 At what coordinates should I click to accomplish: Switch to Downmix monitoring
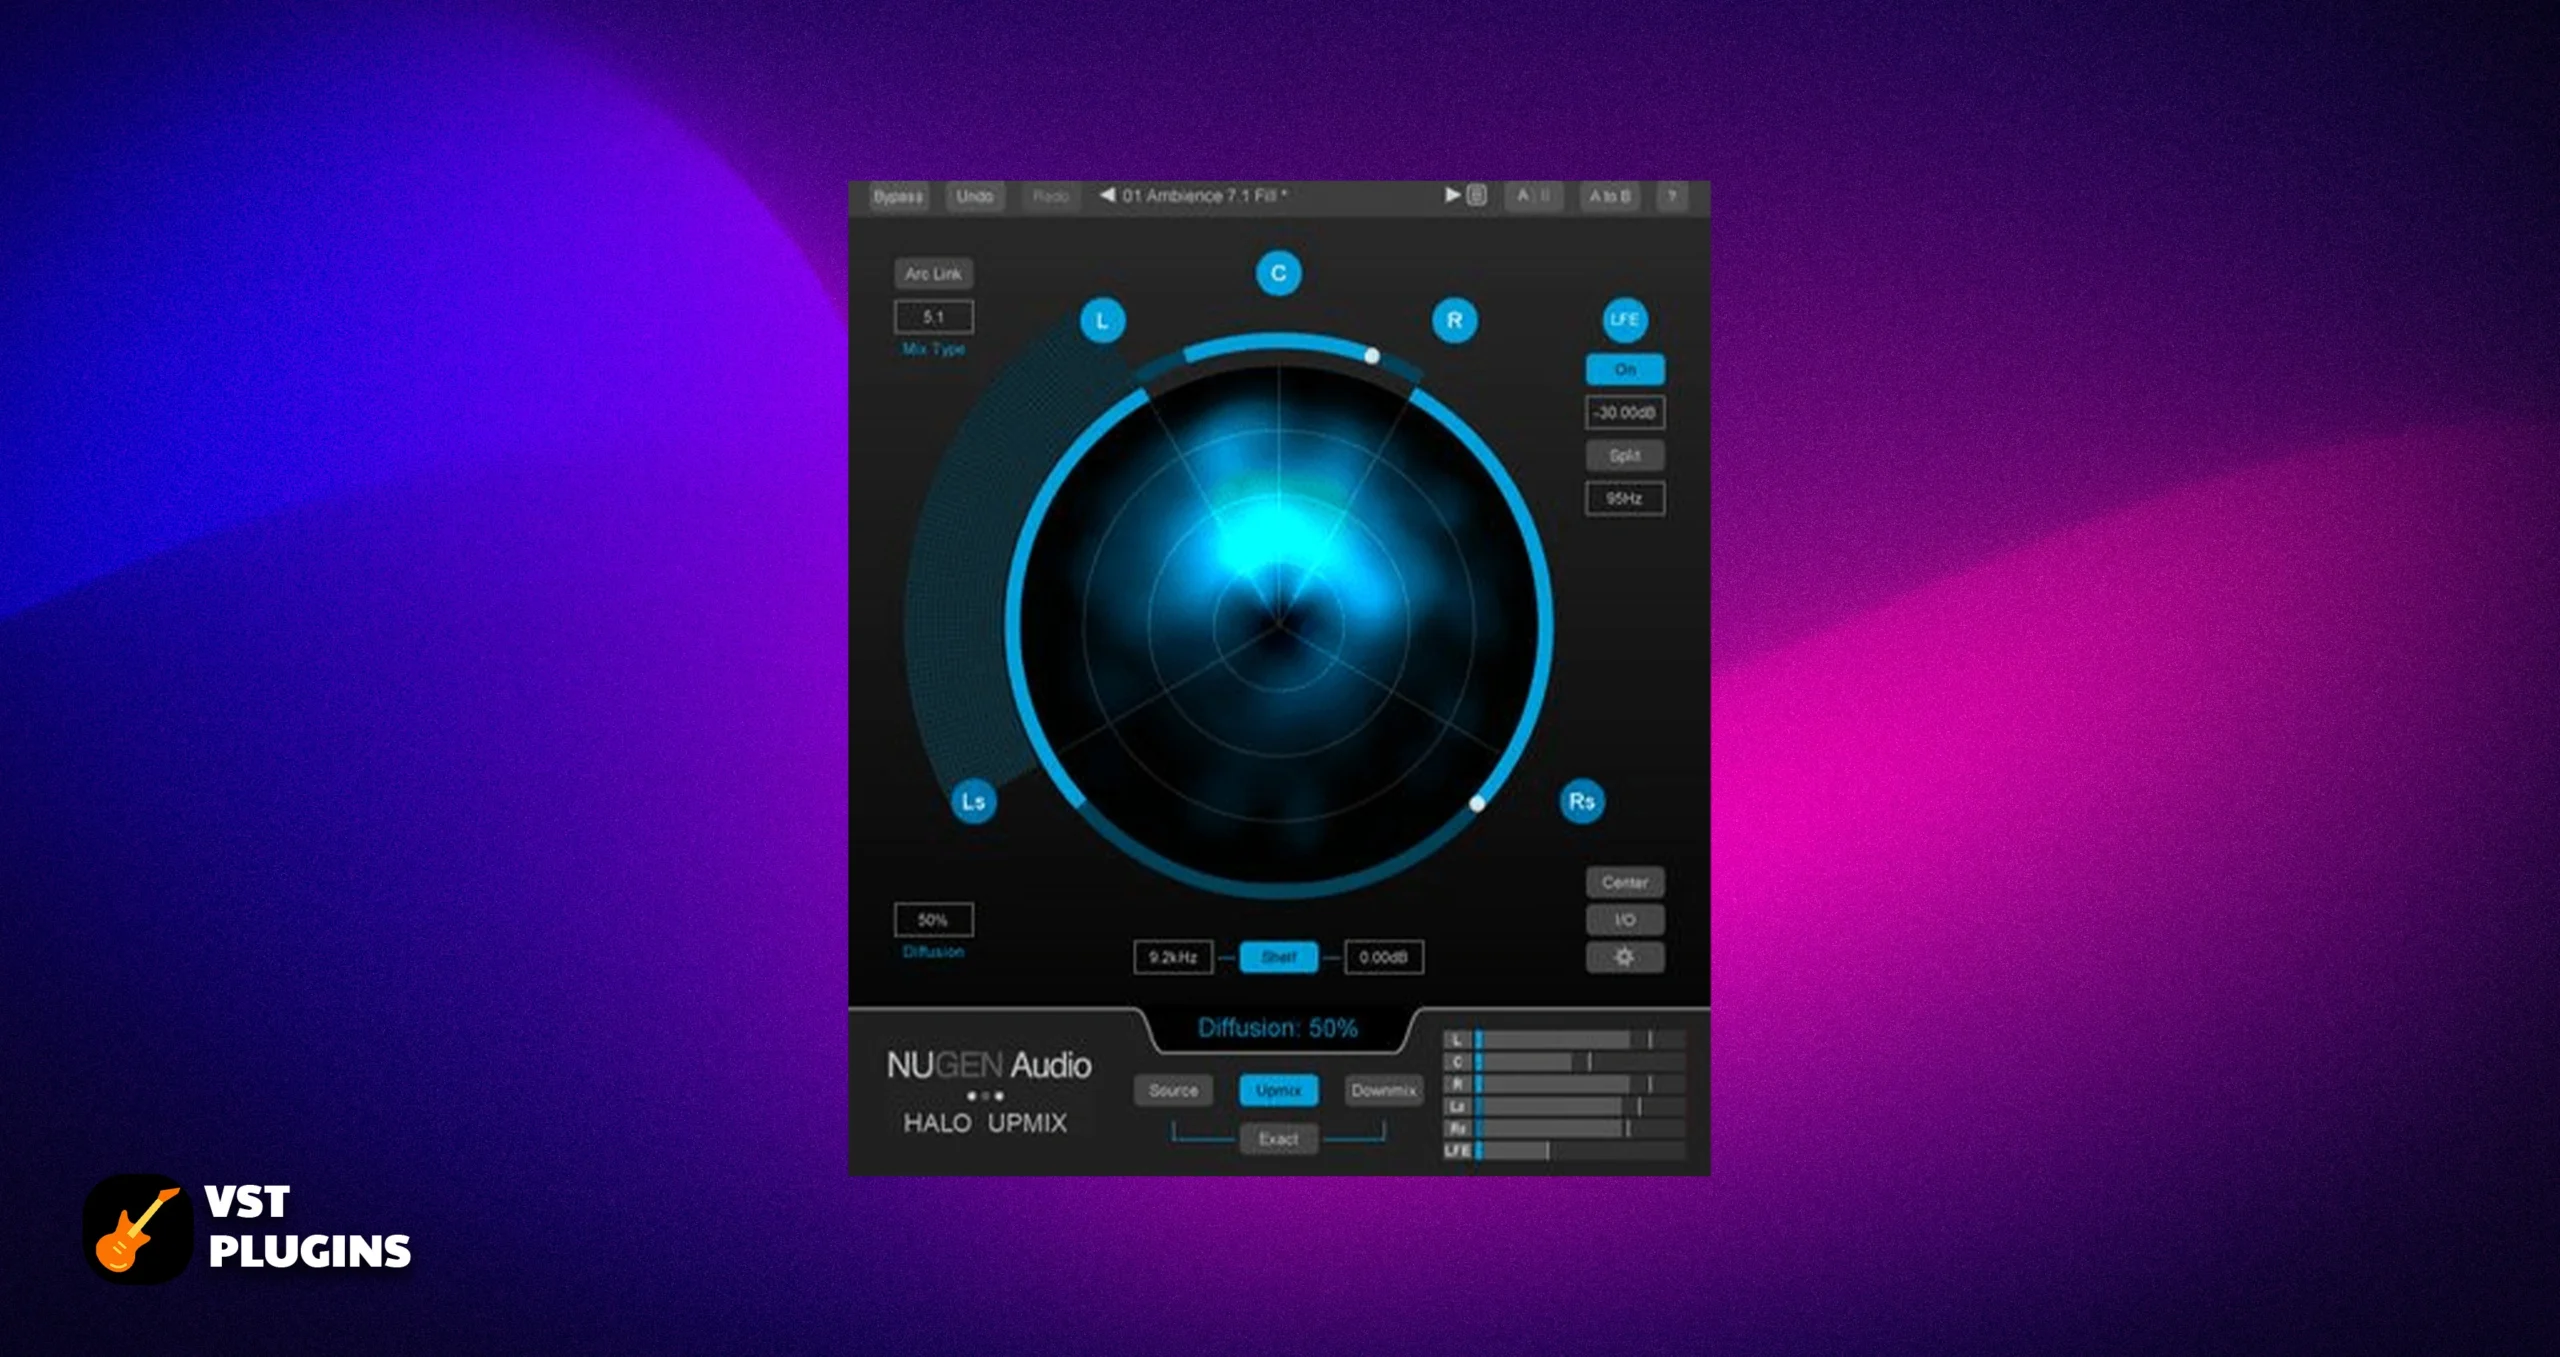1383,1090
